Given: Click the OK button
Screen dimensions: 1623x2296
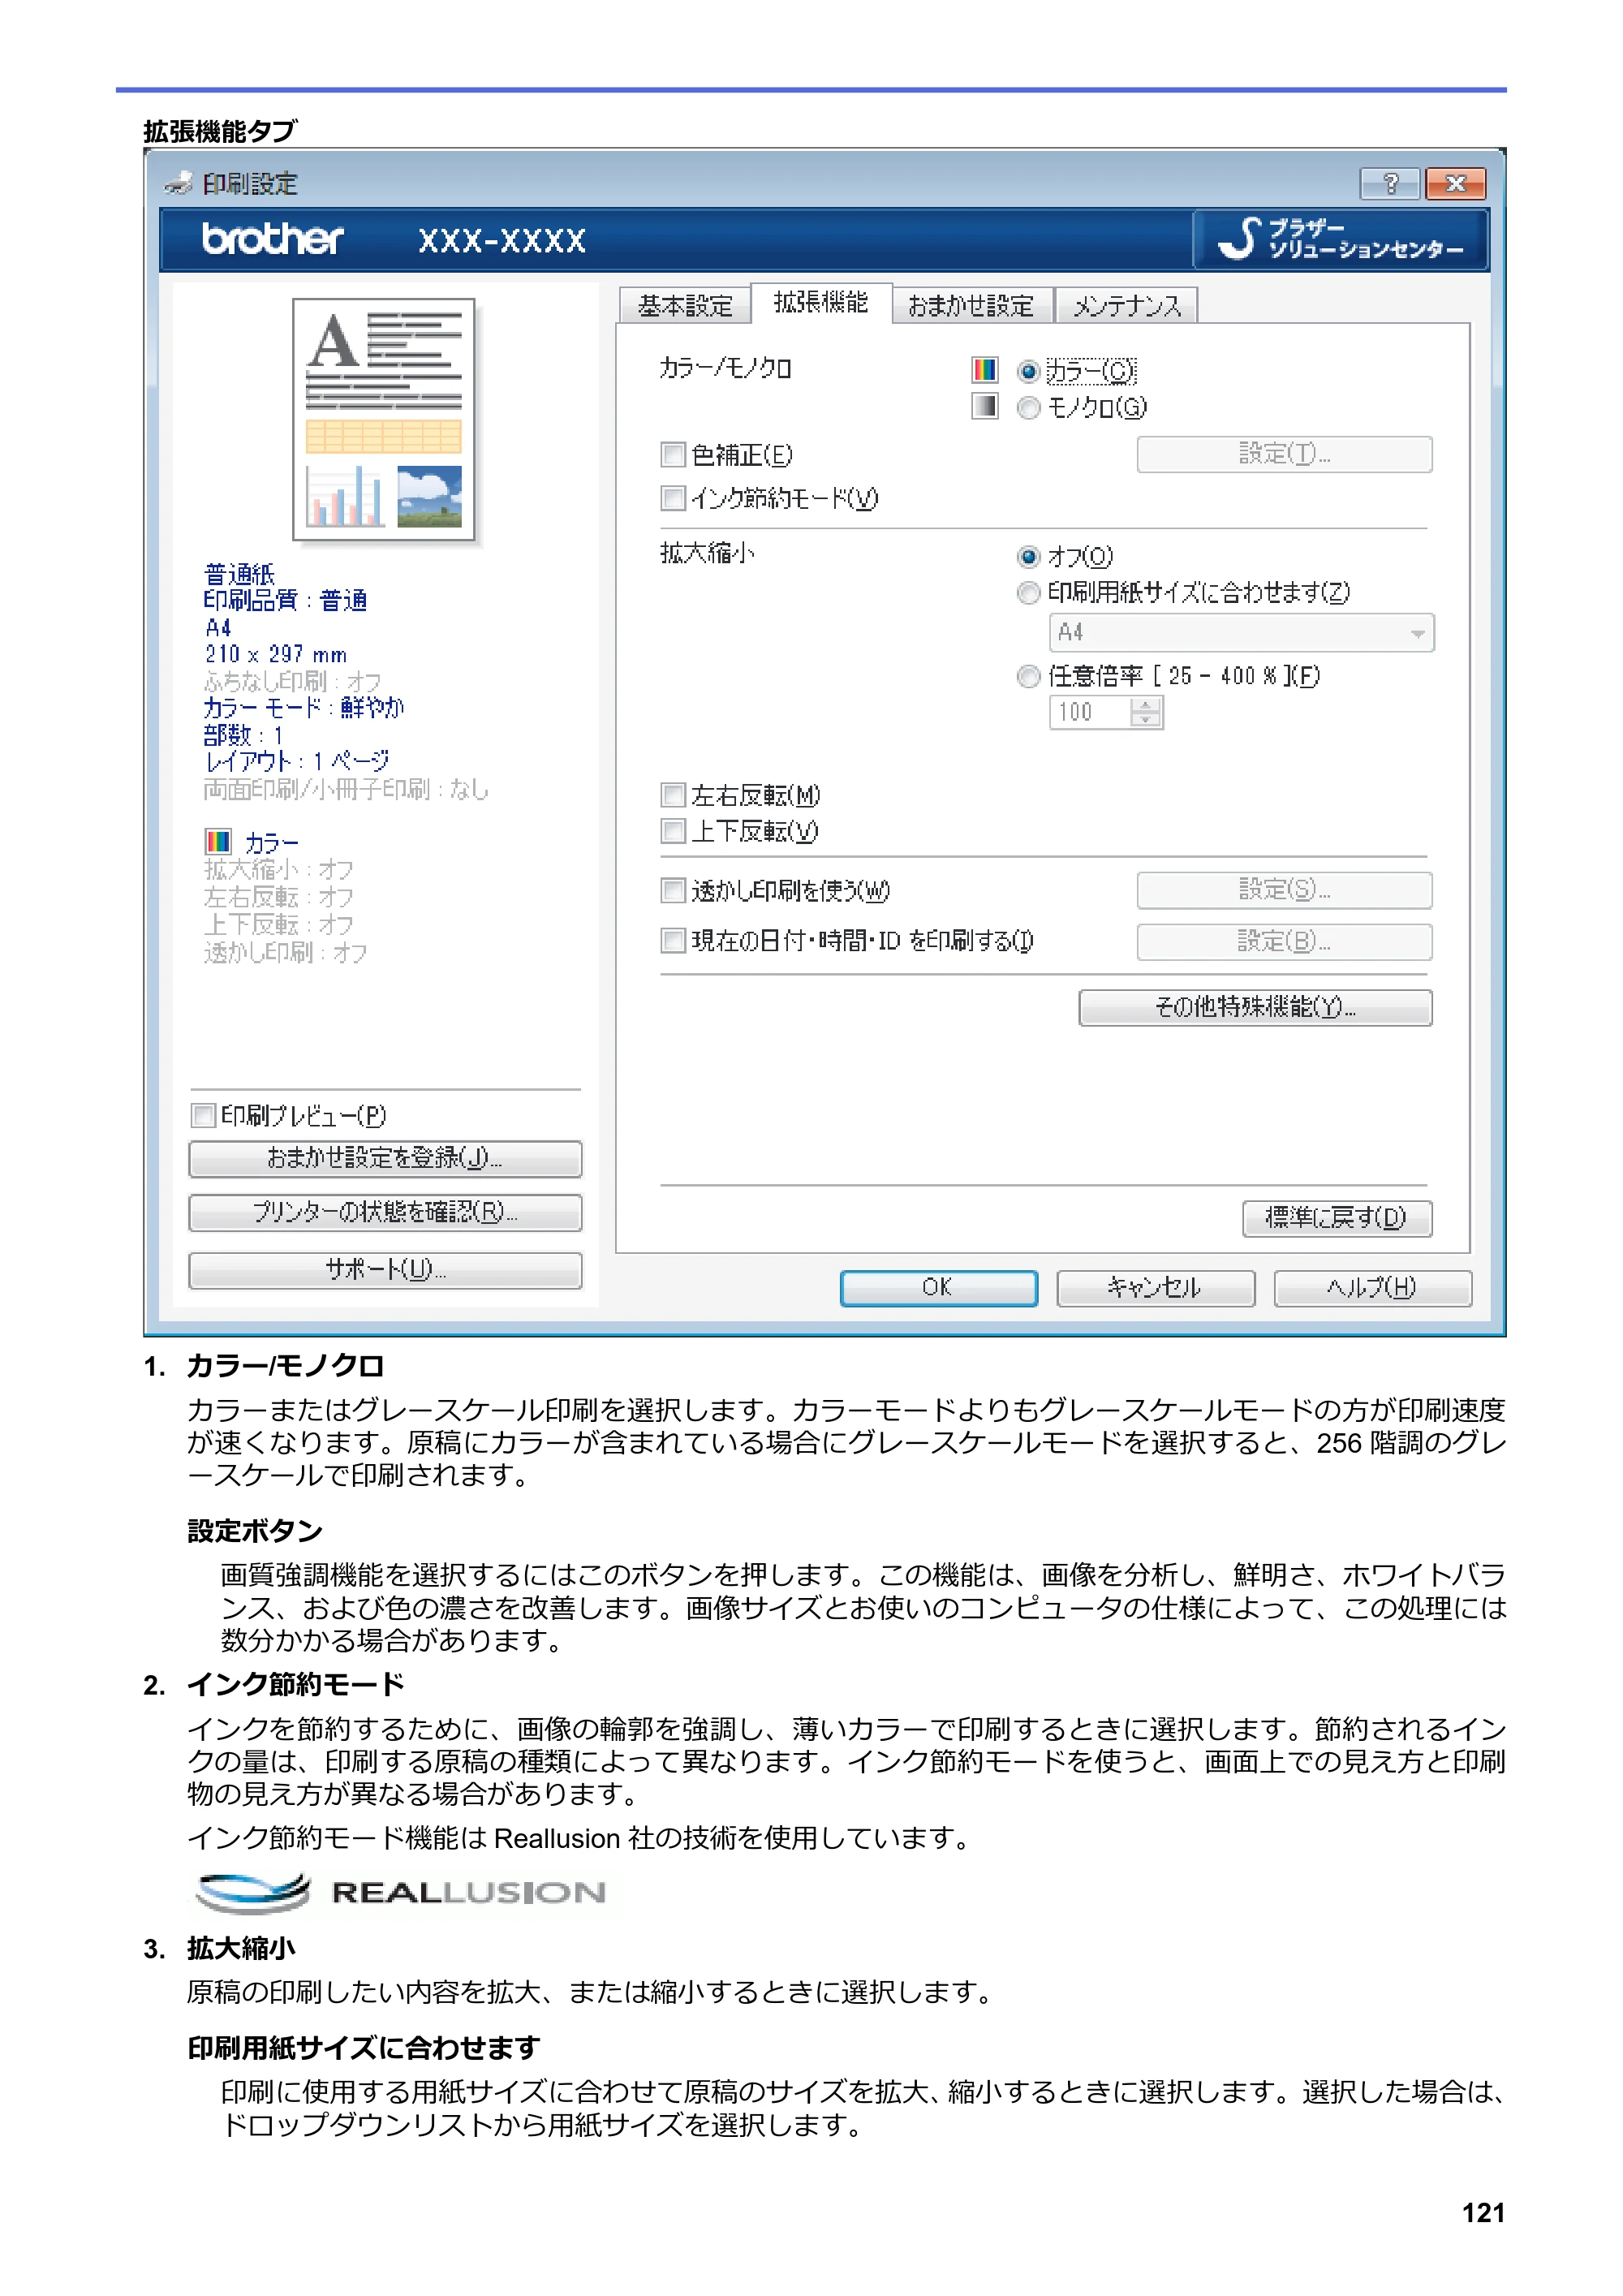Looking at the screenshot, I should click(938, 1288).
